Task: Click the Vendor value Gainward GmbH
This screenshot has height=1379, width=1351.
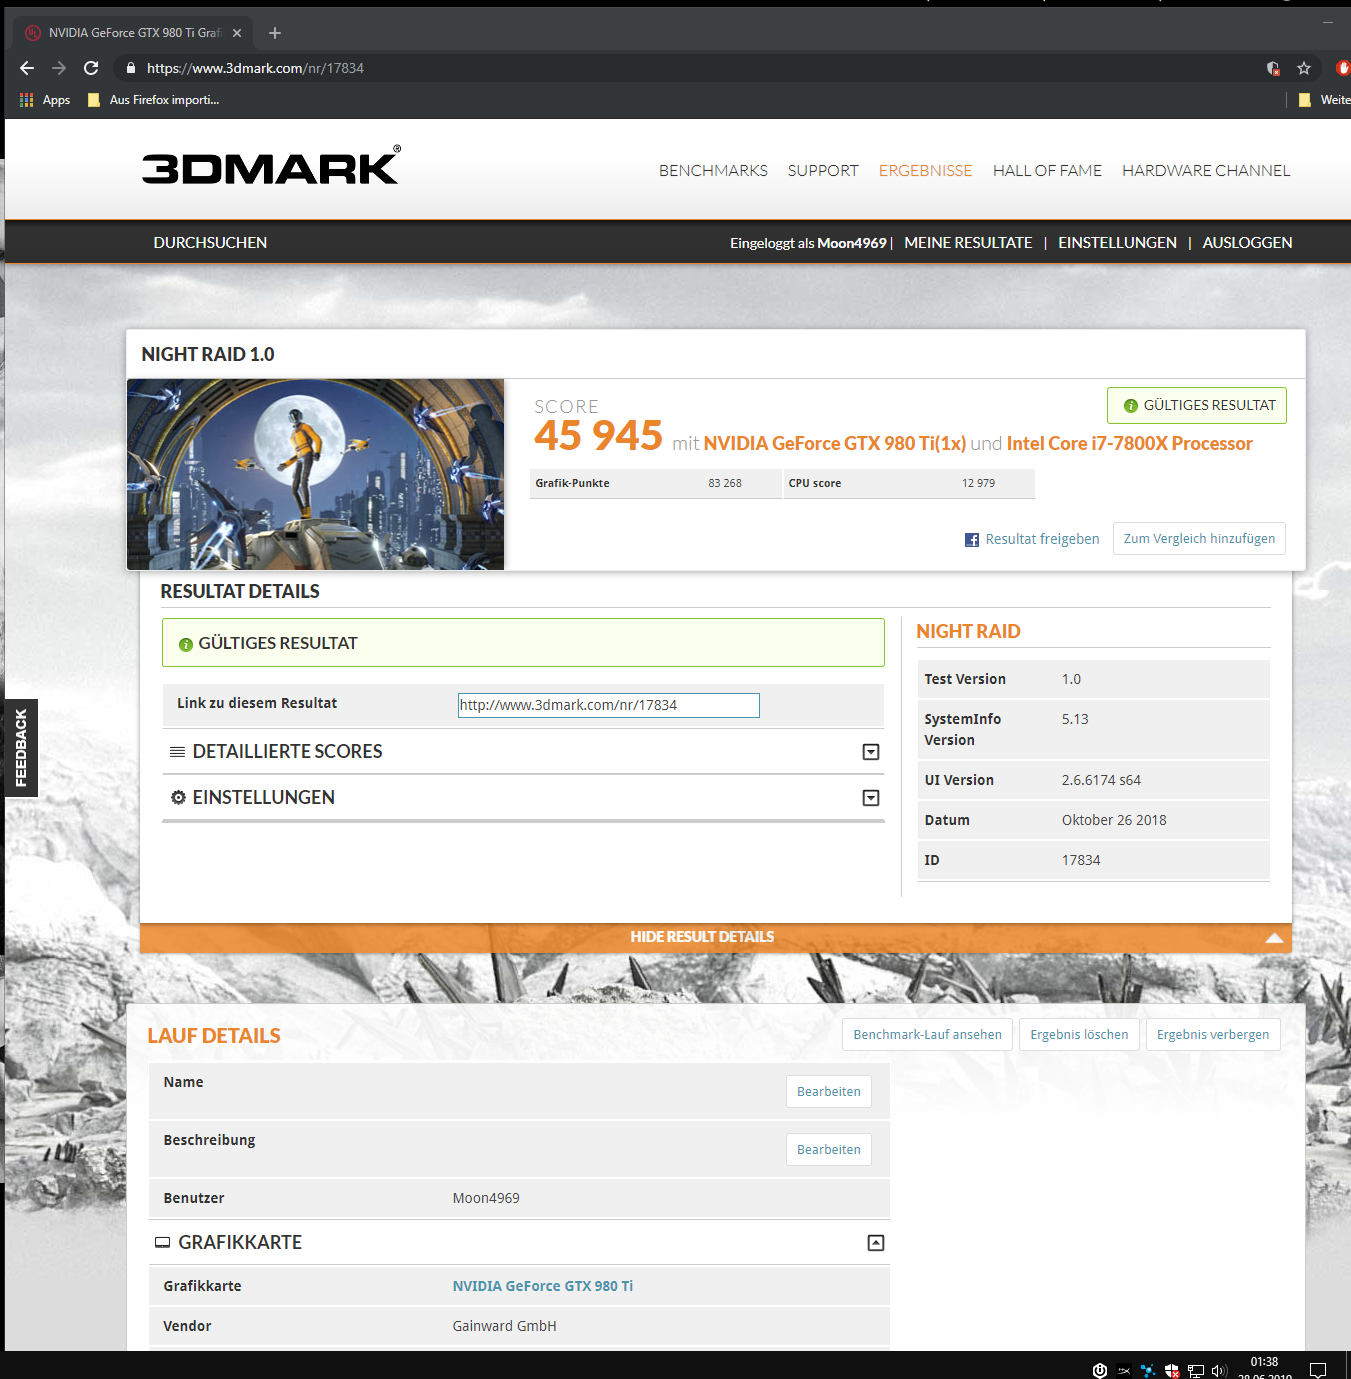Action: pyautogui.click(x=504, y=1326)
